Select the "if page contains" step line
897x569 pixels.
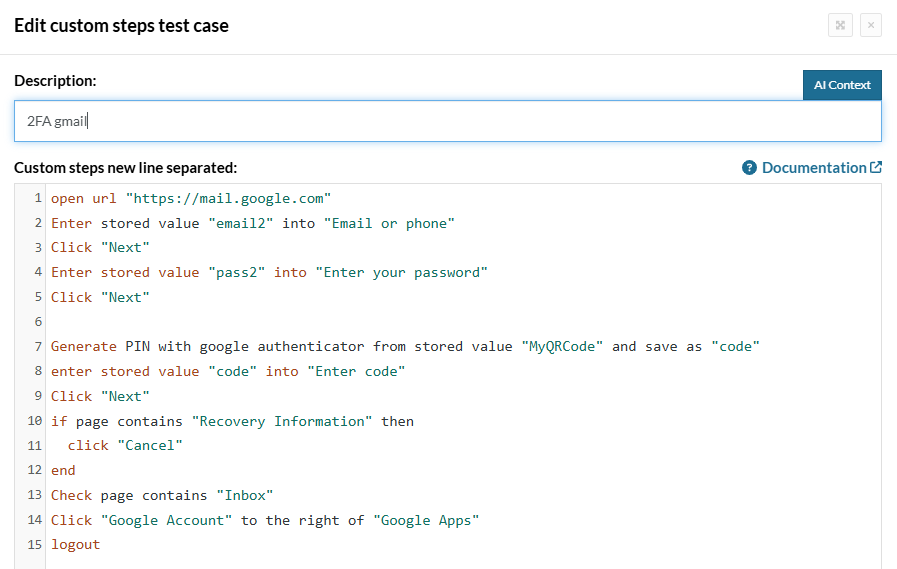232,422
